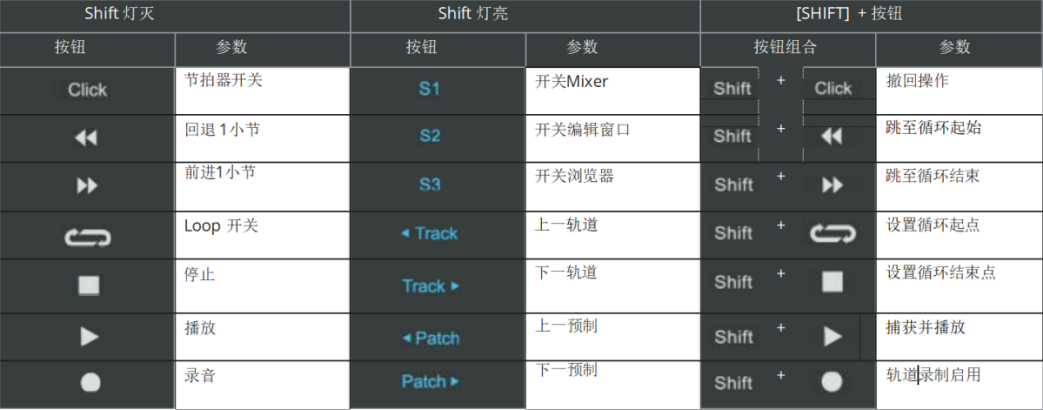Click the play triangle in first column

[89, 336]
